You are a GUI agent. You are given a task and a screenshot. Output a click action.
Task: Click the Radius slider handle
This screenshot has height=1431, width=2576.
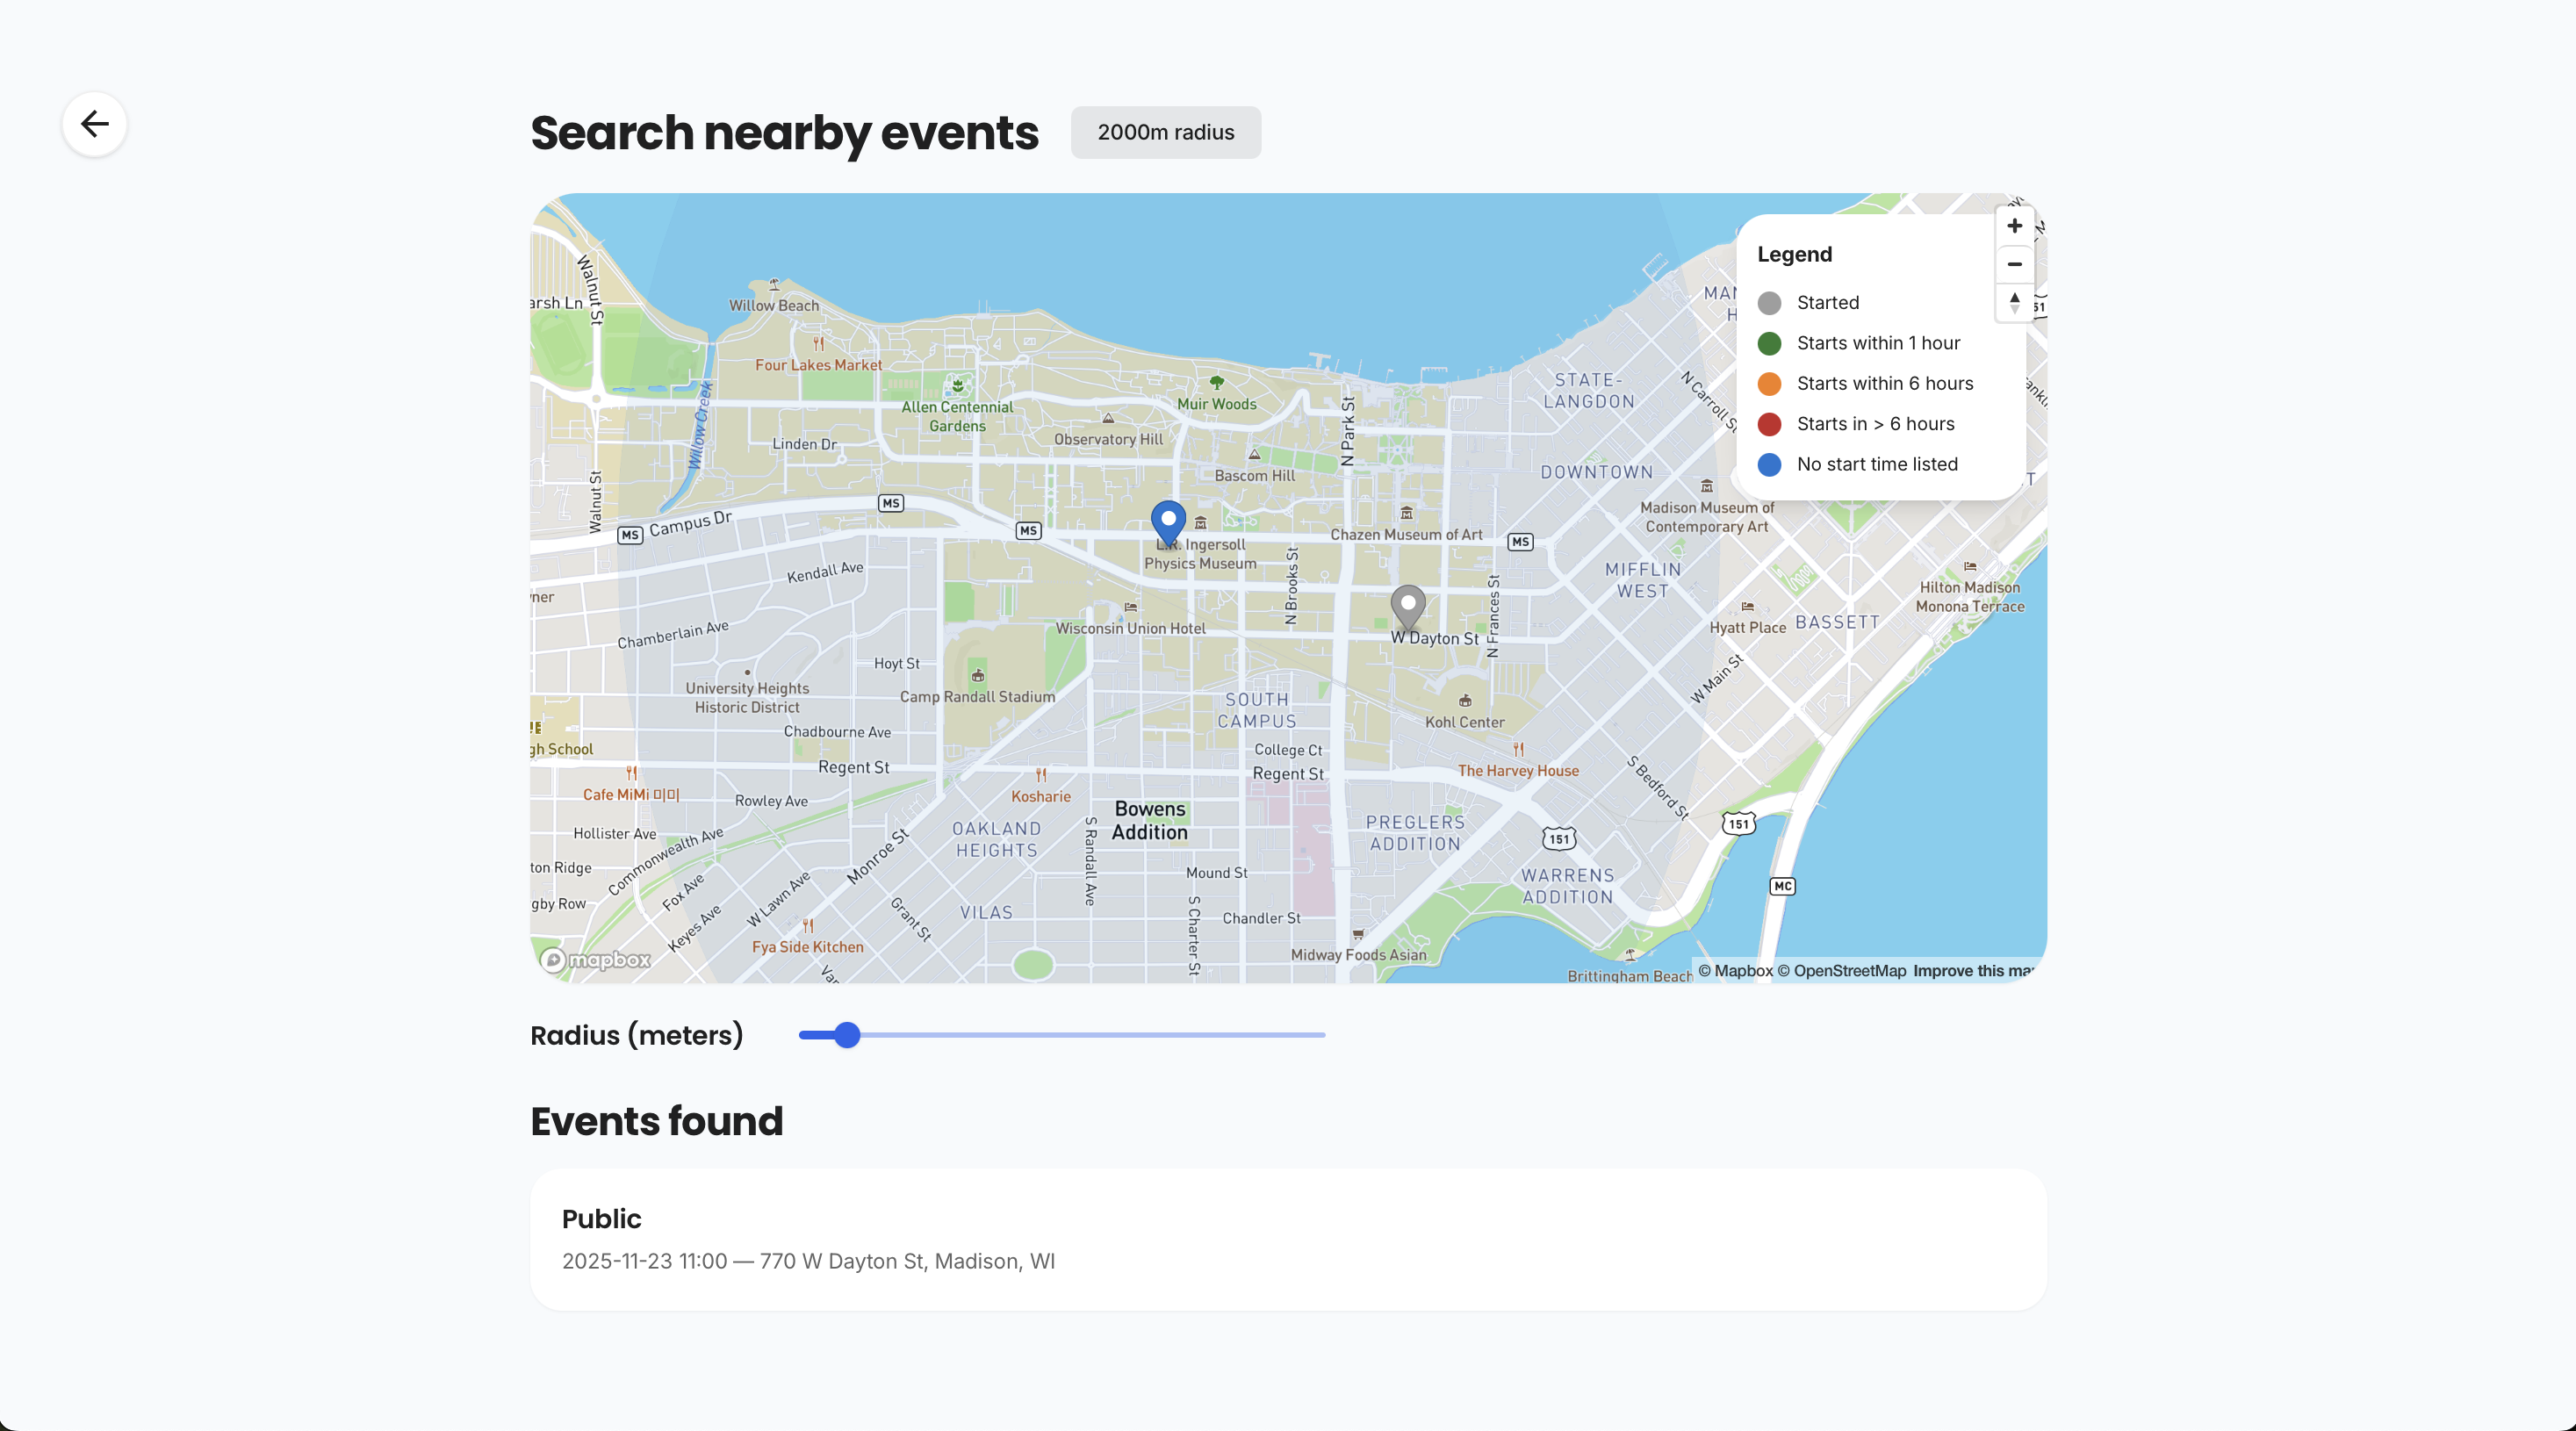(847, 1035)
